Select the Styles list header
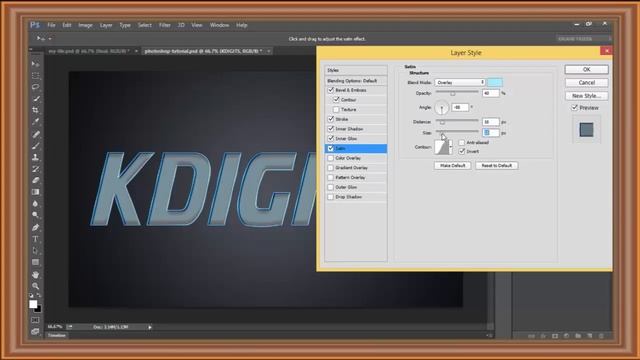This screenshot has width=640, height=360. point(356,70)
